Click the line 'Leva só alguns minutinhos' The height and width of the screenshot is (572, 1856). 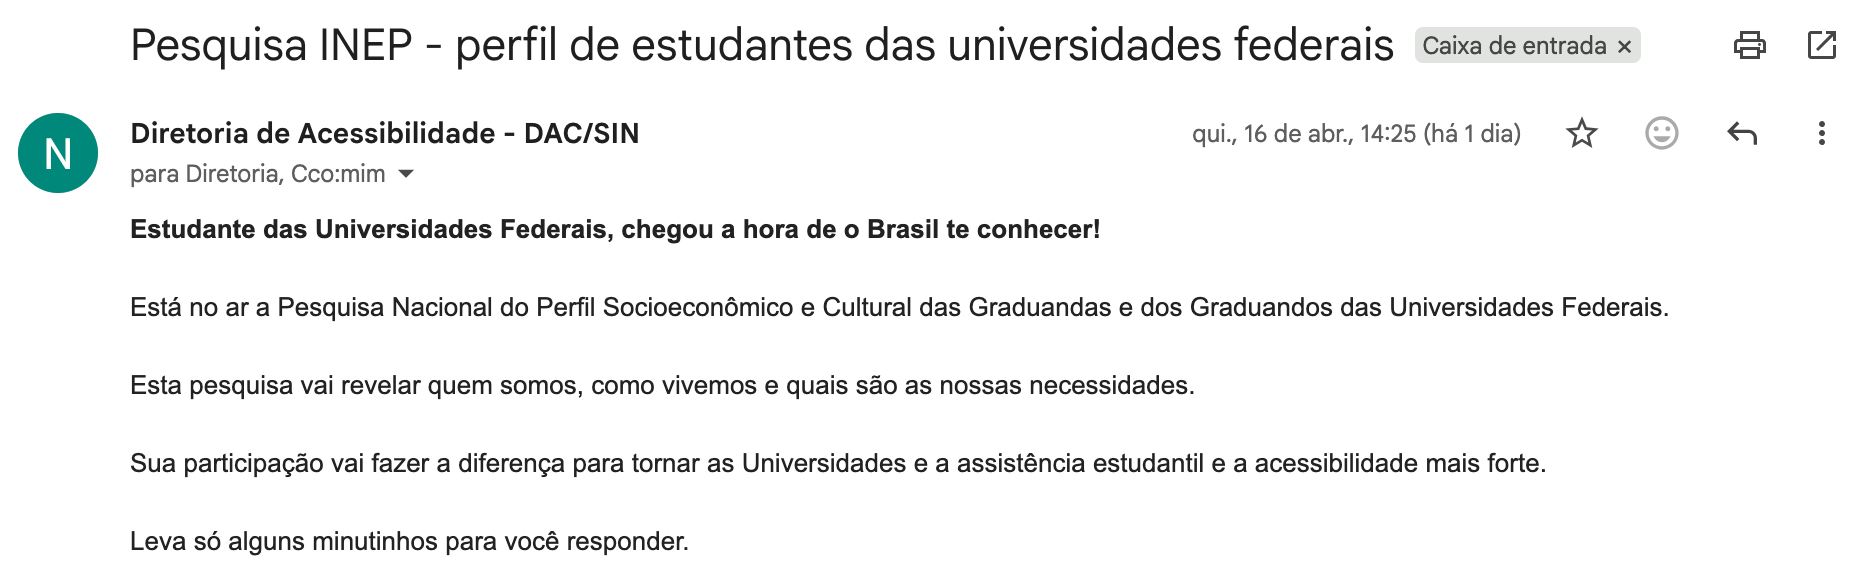(x=409, y=541)
